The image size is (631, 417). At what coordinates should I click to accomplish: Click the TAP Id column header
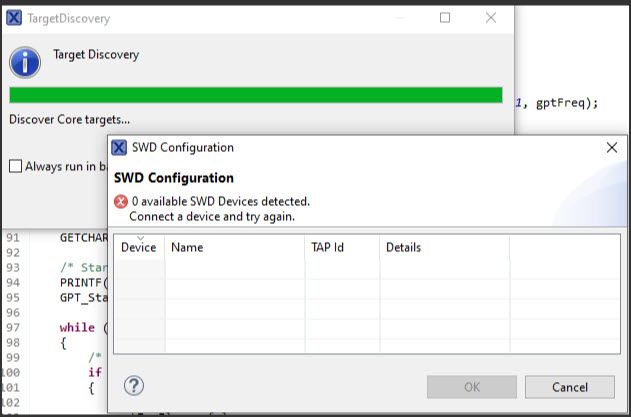[327, 247]
